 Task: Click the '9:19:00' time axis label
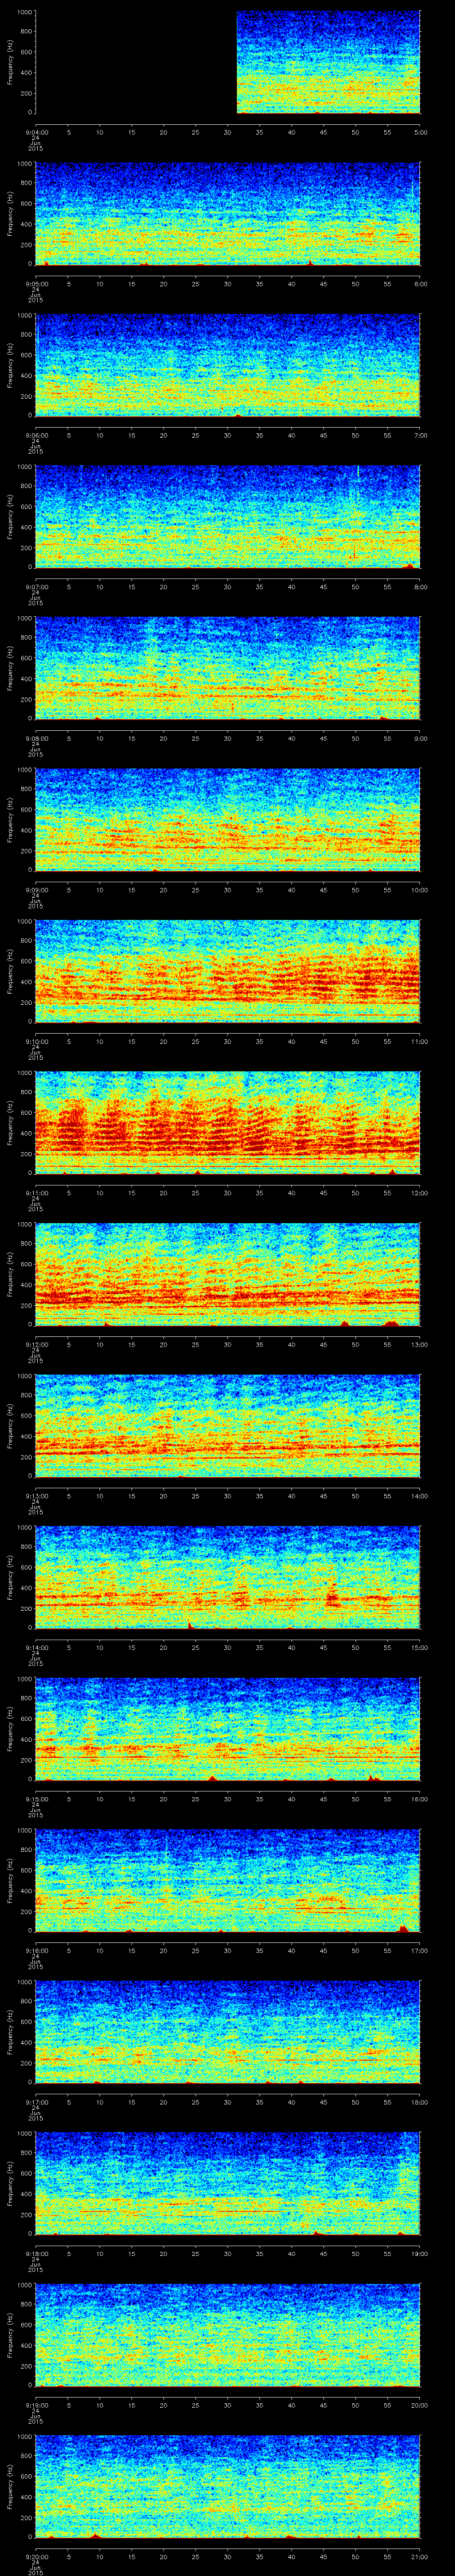tap(36, 2405)
